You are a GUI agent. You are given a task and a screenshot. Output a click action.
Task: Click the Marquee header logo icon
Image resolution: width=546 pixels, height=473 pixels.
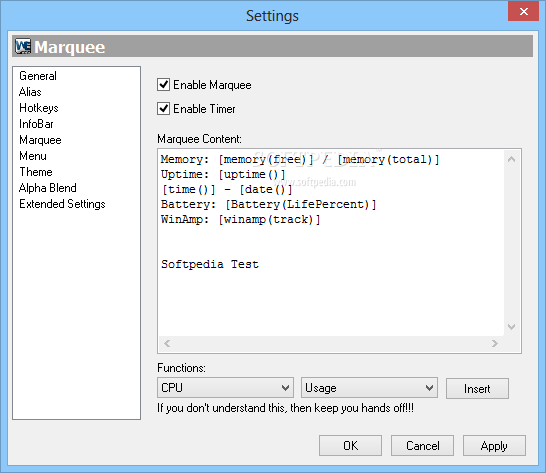click(x=23, y=46)
